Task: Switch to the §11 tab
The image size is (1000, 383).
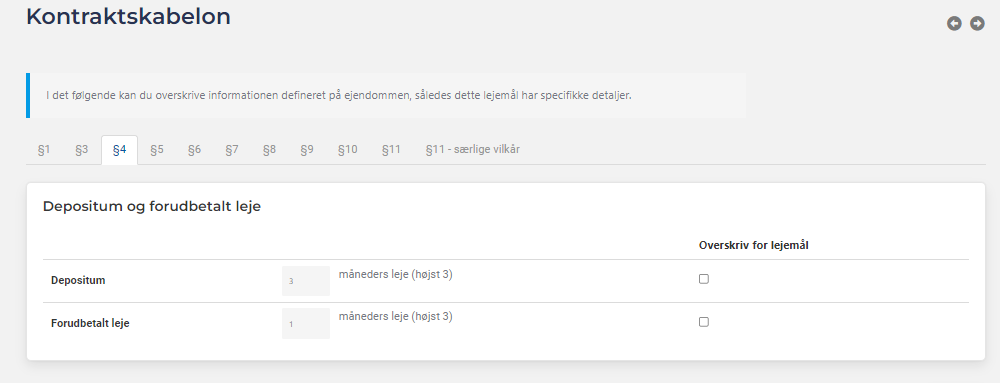Action: click(x=392, y=150)
